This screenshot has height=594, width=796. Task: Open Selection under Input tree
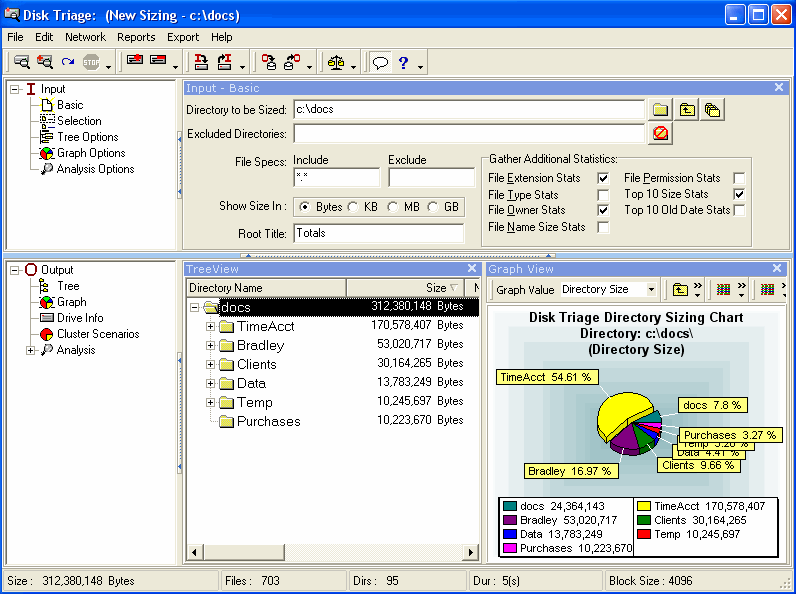tap(79, 121)
